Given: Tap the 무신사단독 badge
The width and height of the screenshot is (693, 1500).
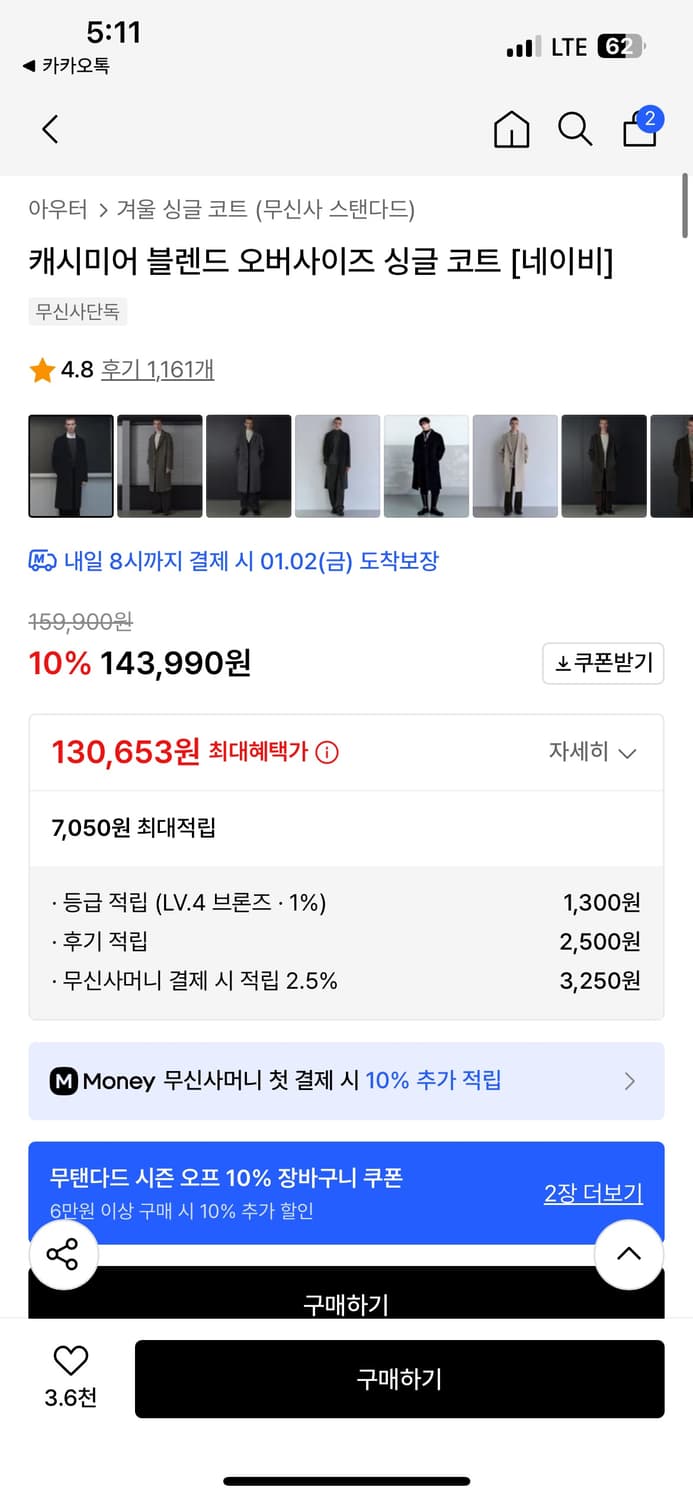Looking at the screenshot, I should (x=78, y=312).
